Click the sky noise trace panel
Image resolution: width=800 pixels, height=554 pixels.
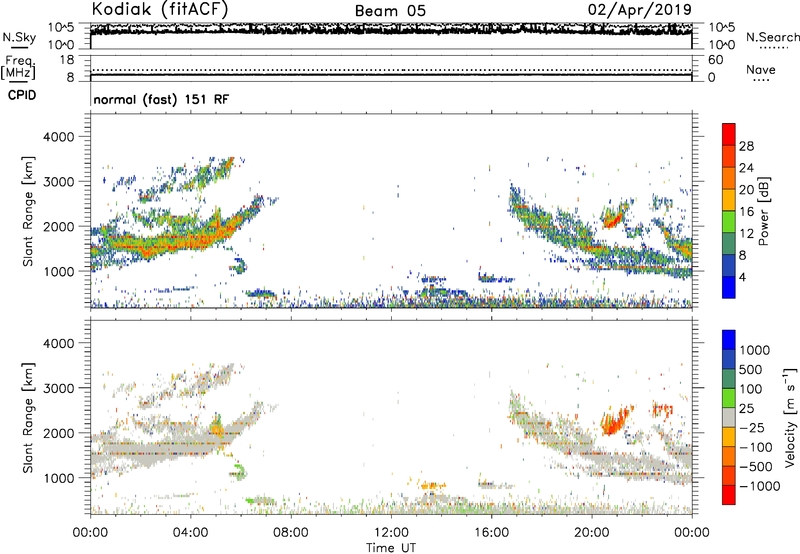click(x=391, y=36)
